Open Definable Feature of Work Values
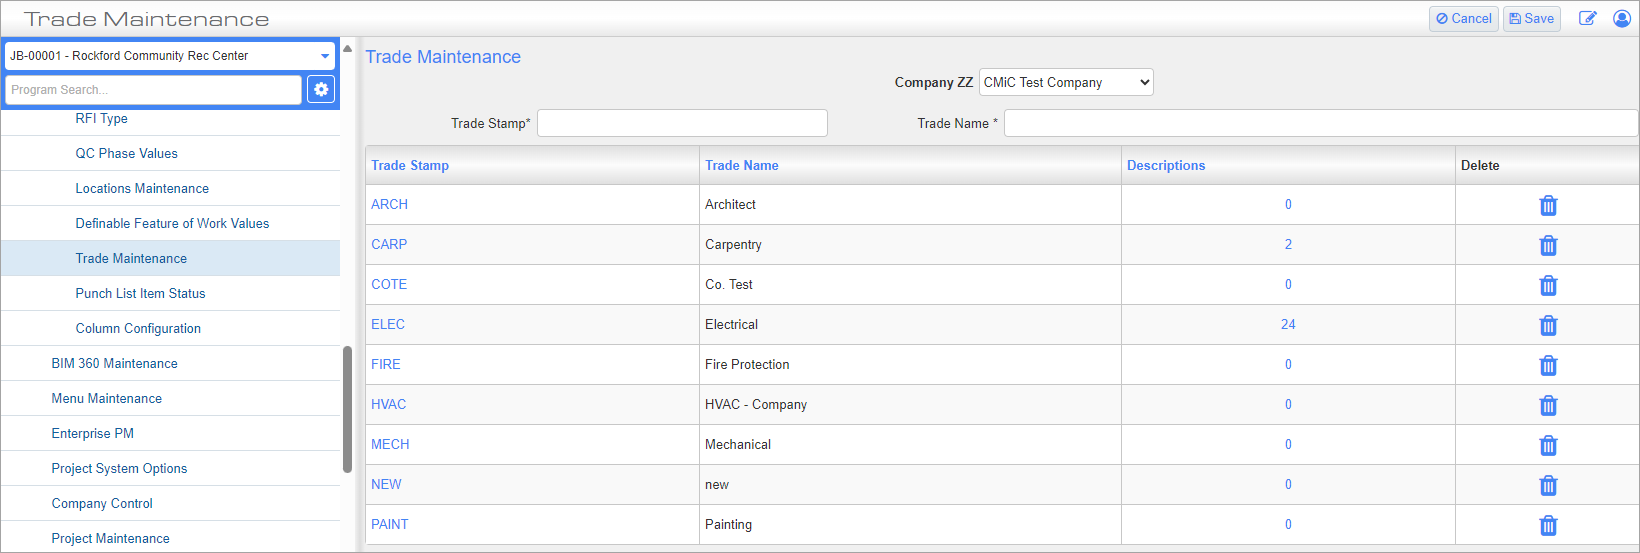1640x553 pixels. [170, 223]
